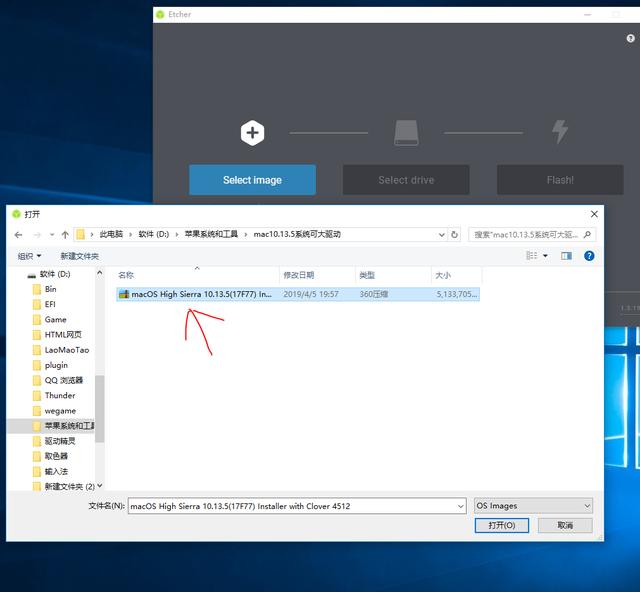Click the 取消 button
This screenshot has height=592, width=640.
coord(565,525)
